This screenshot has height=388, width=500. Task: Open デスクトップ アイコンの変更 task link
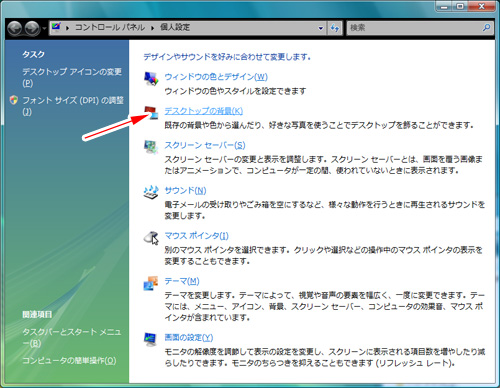point(72,77)
